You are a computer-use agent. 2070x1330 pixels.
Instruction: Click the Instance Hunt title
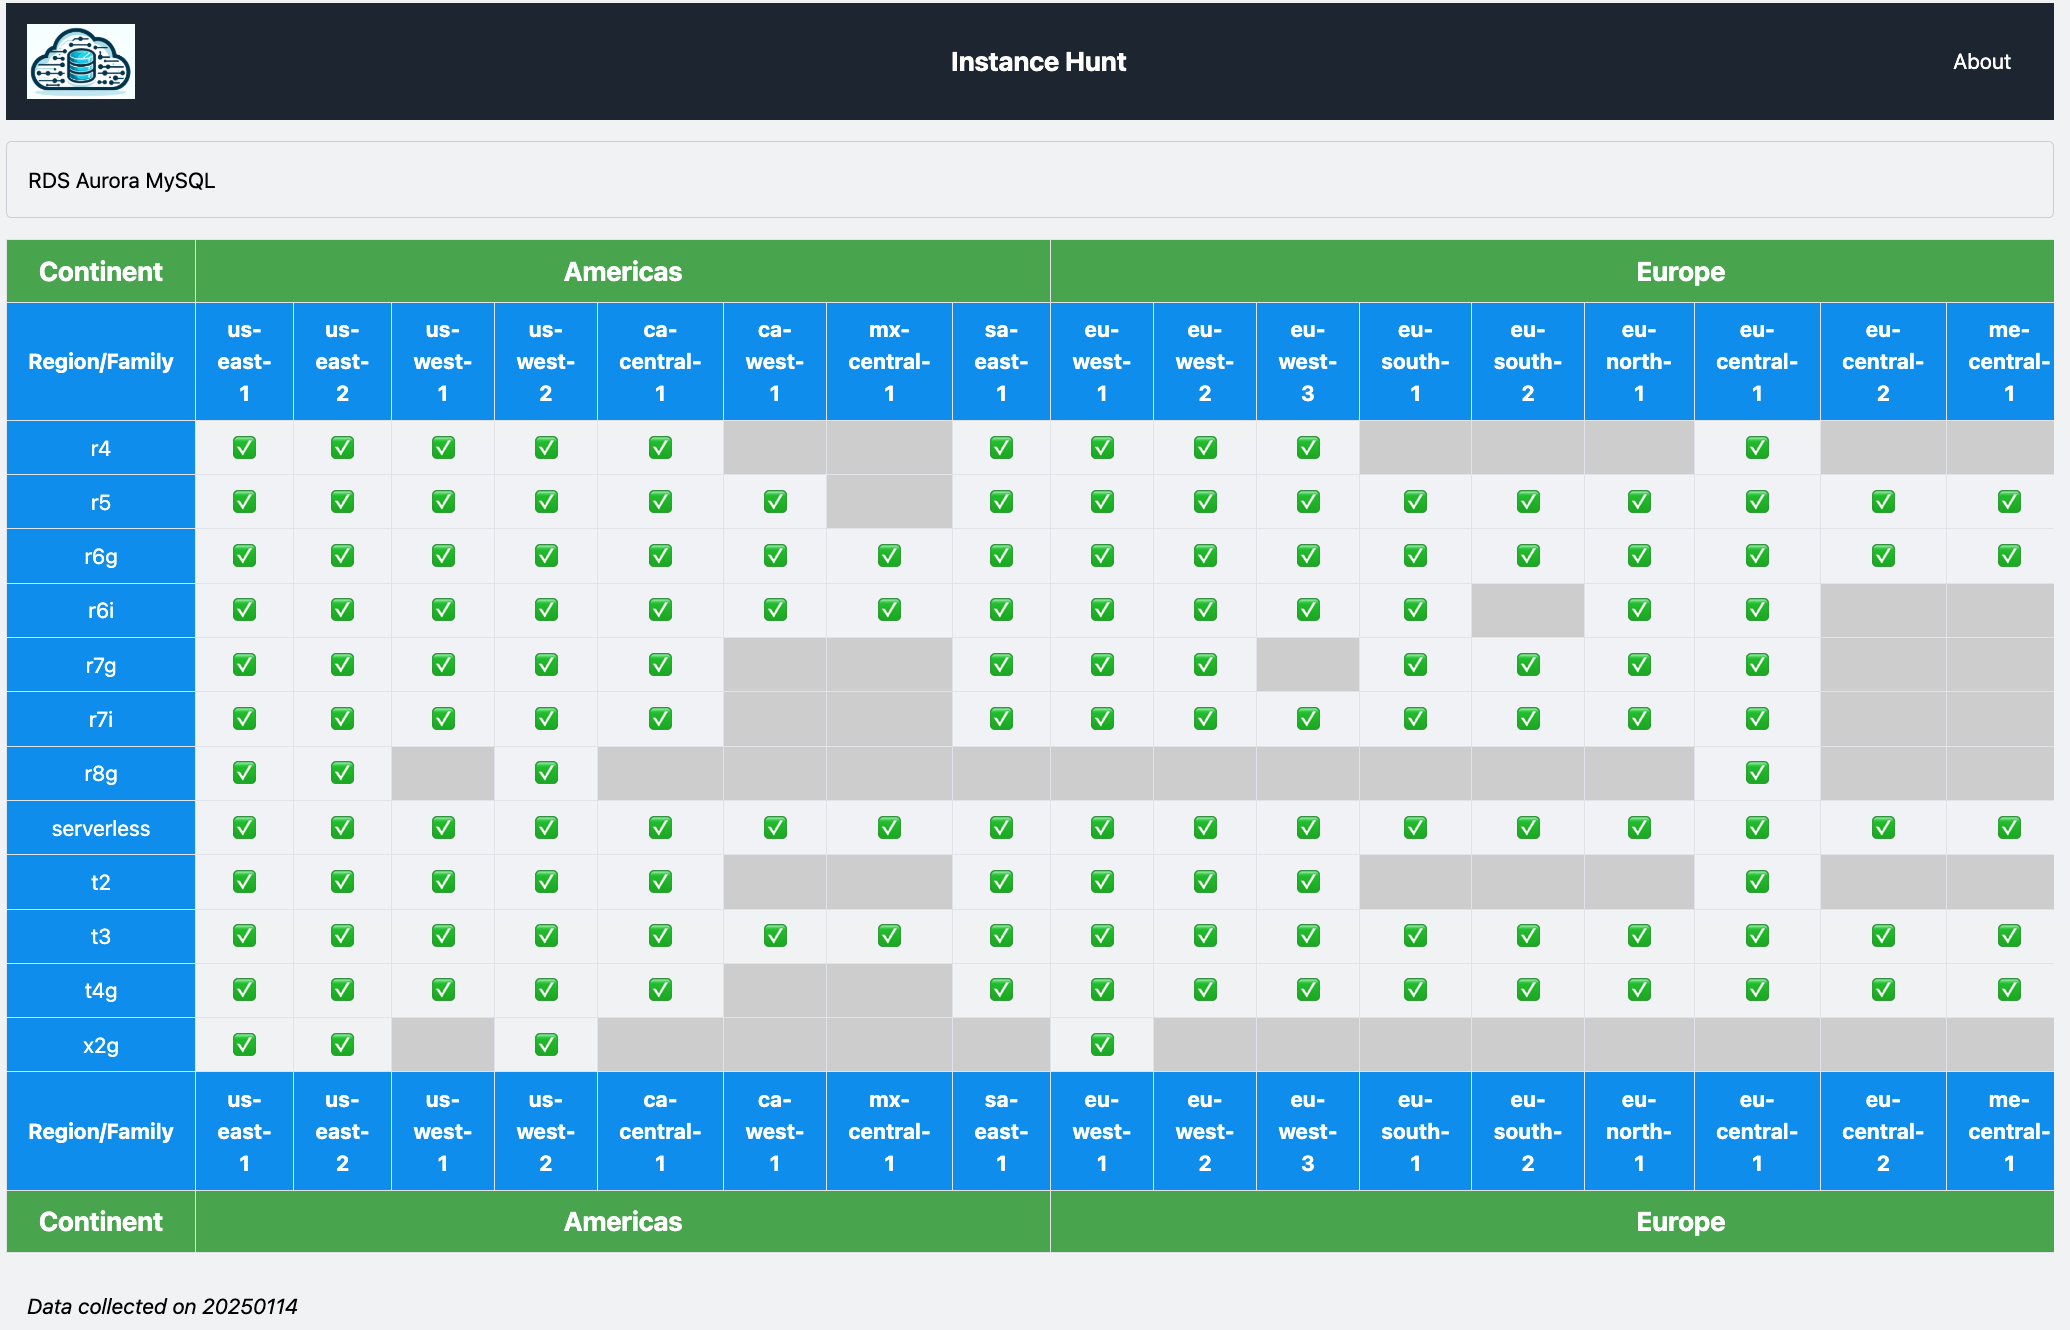1039,61
